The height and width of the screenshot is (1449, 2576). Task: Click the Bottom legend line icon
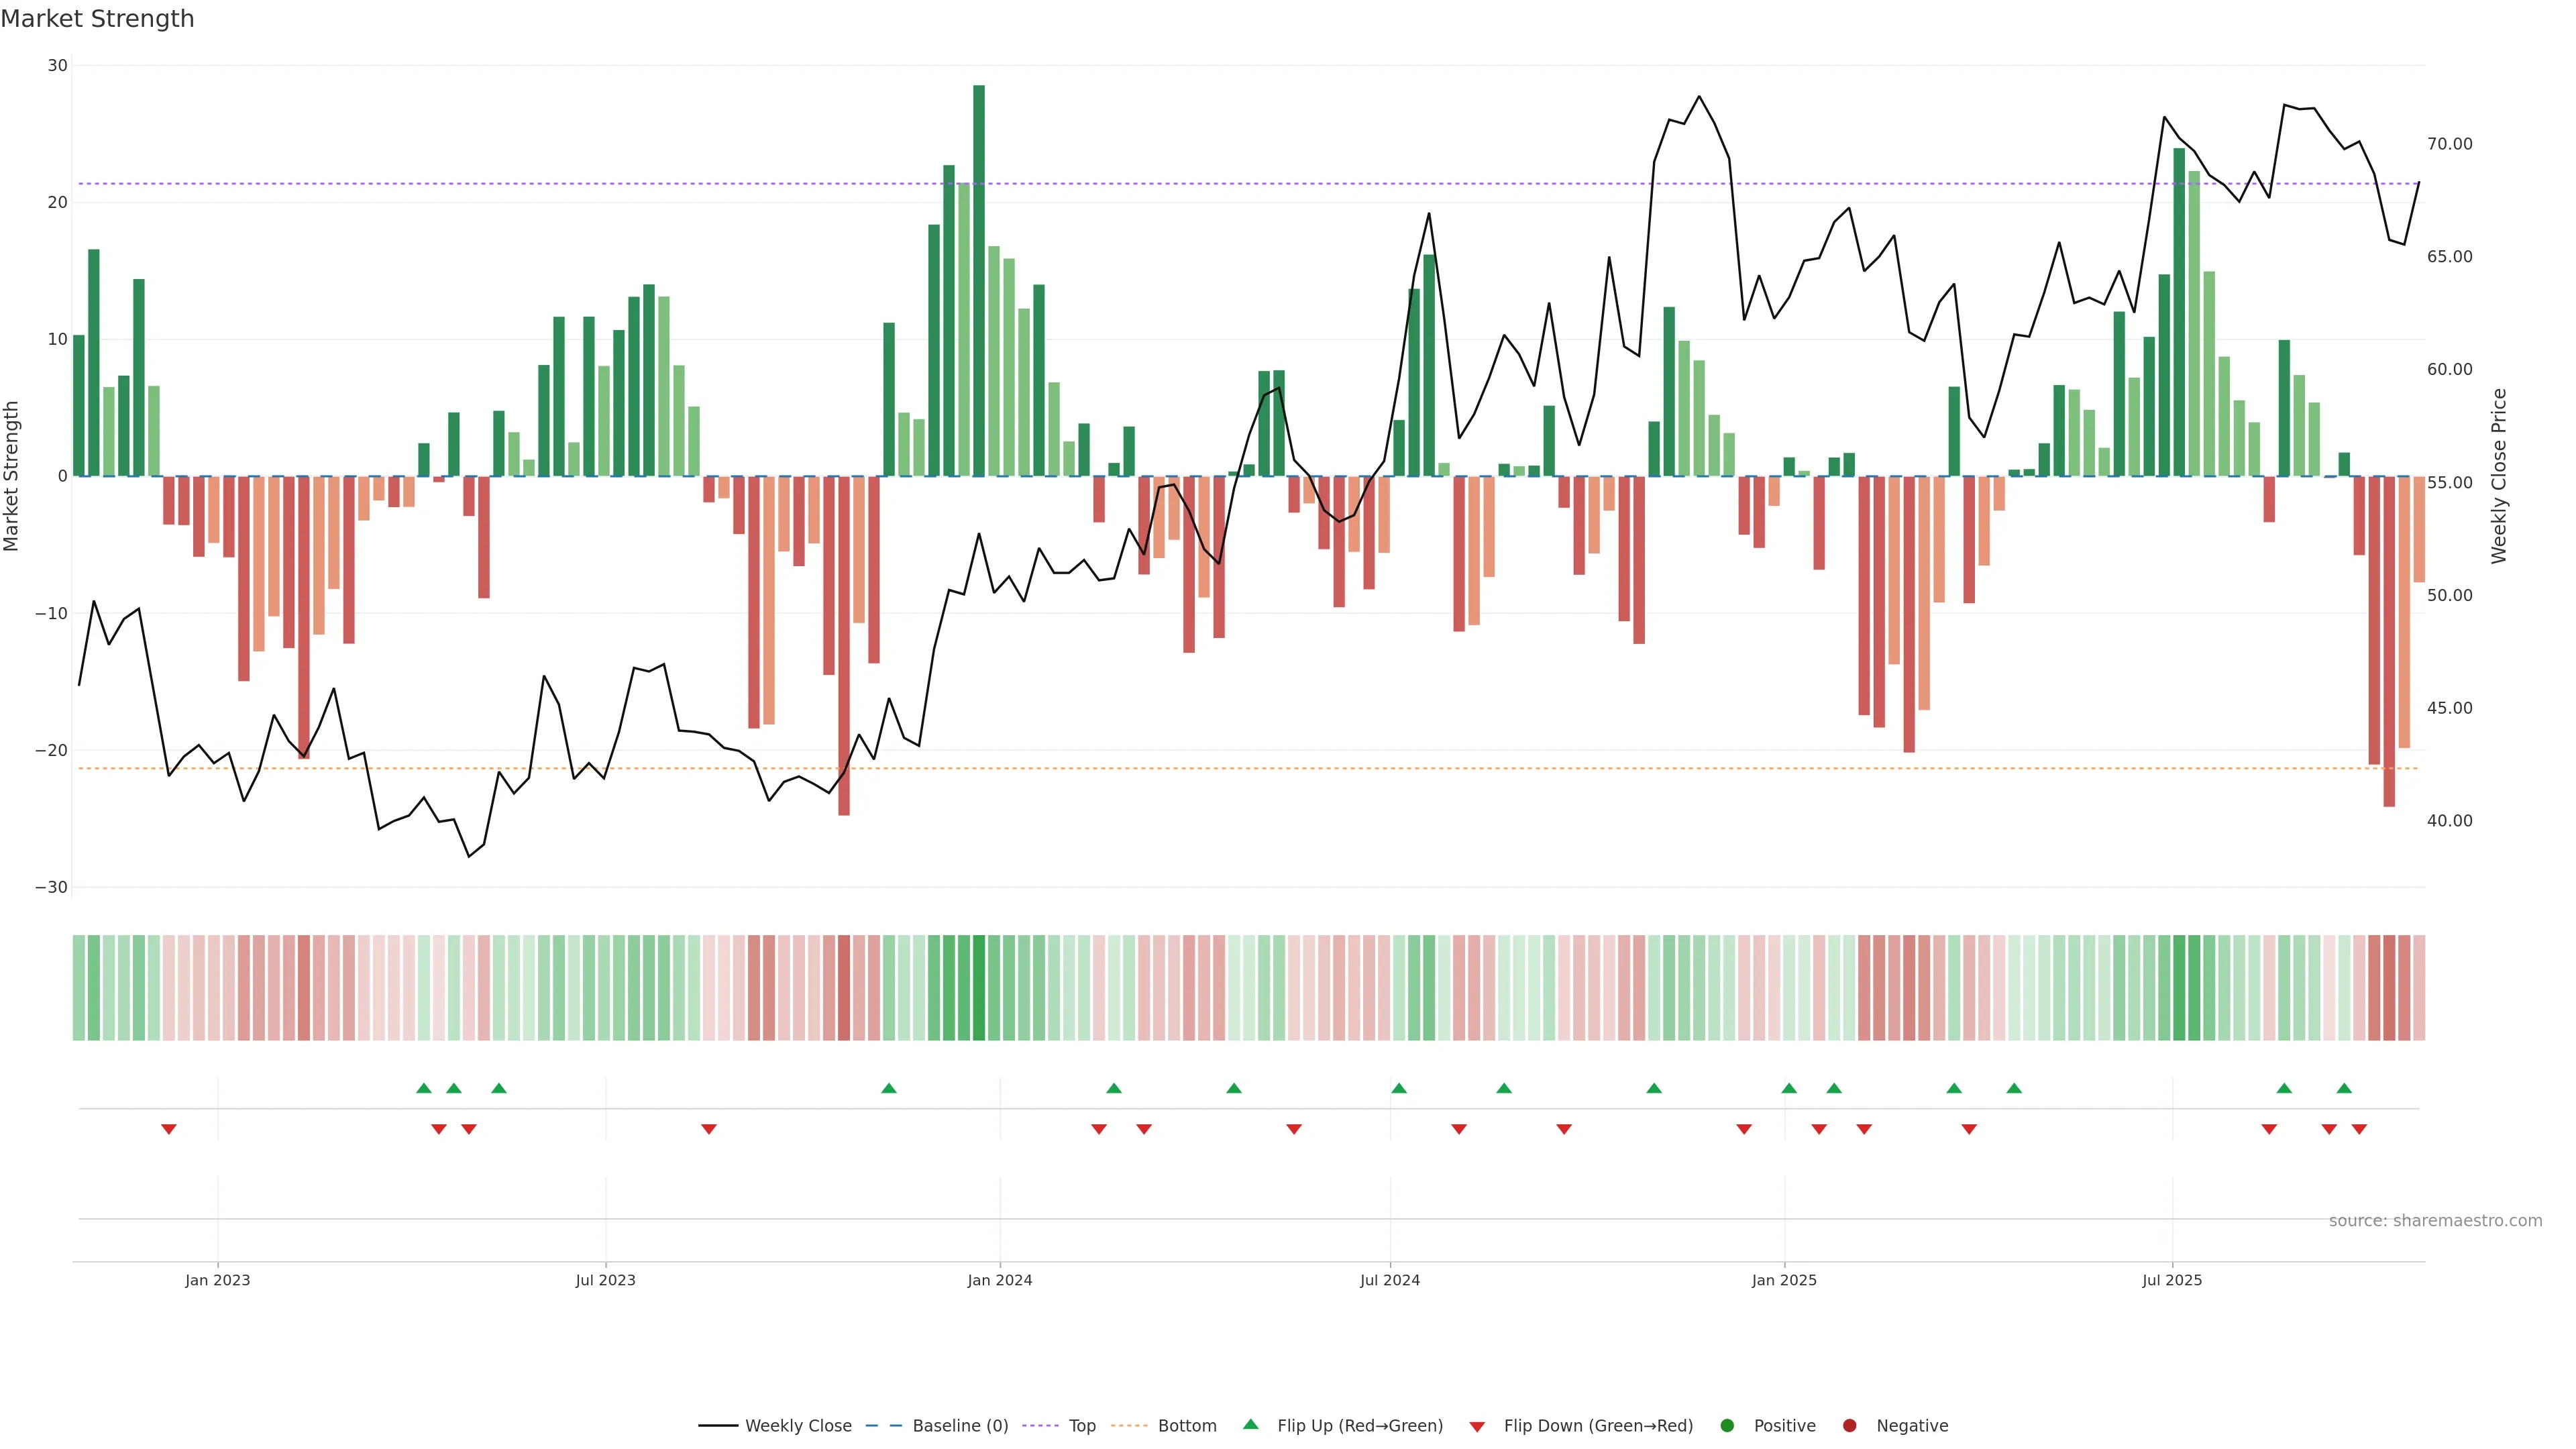coord(1130,1426)
